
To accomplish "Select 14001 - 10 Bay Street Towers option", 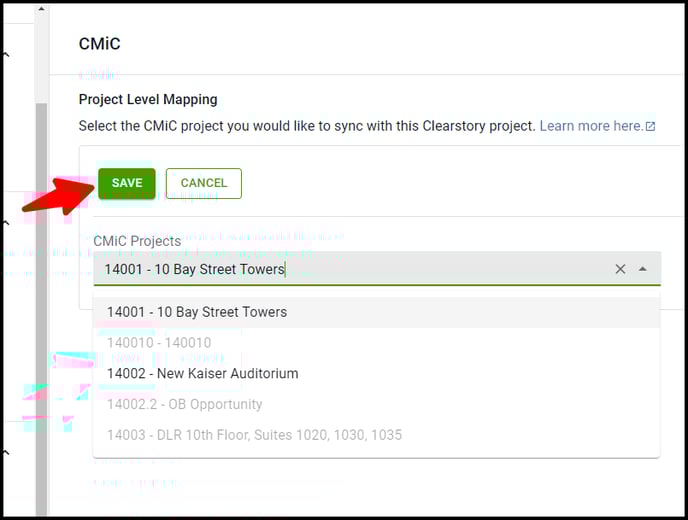I will tap(197, 312).
